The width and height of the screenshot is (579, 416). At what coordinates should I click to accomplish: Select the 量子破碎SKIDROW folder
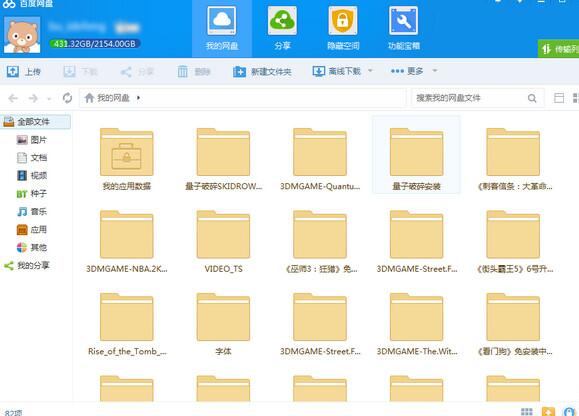click(223, 159)
